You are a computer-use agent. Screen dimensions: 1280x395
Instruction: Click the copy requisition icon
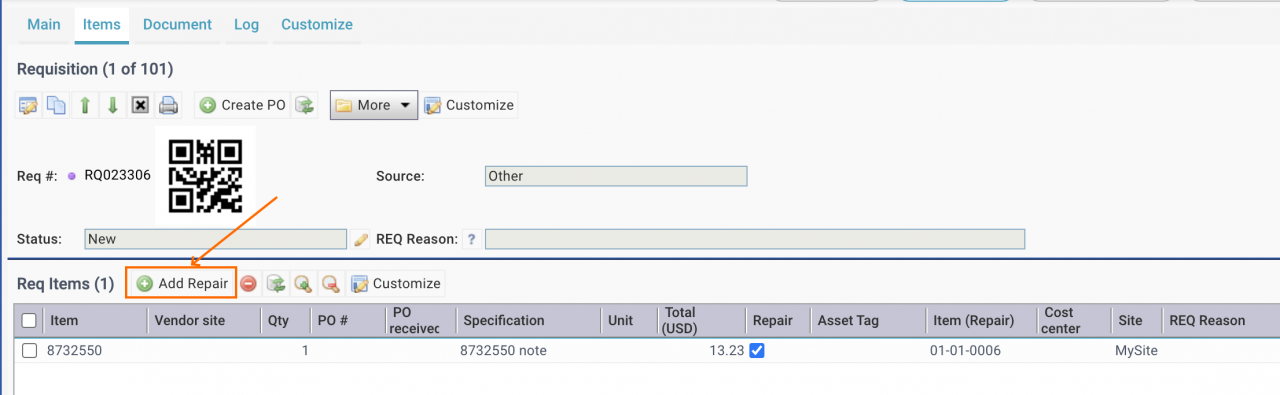[x=57, y=105]
